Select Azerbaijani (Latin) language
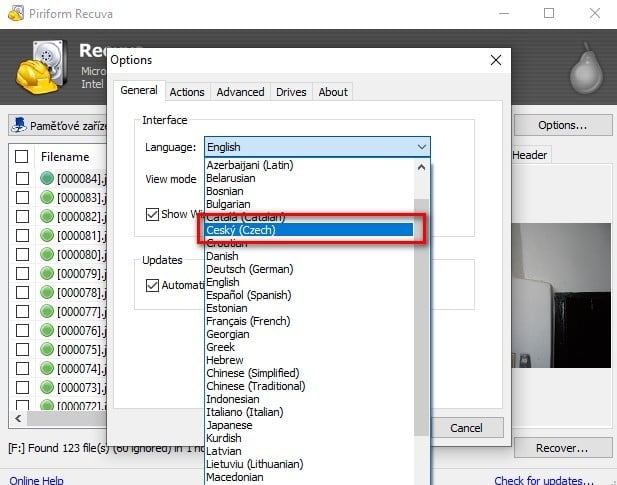The image size is (617, 485). click(x=309, y=165)
